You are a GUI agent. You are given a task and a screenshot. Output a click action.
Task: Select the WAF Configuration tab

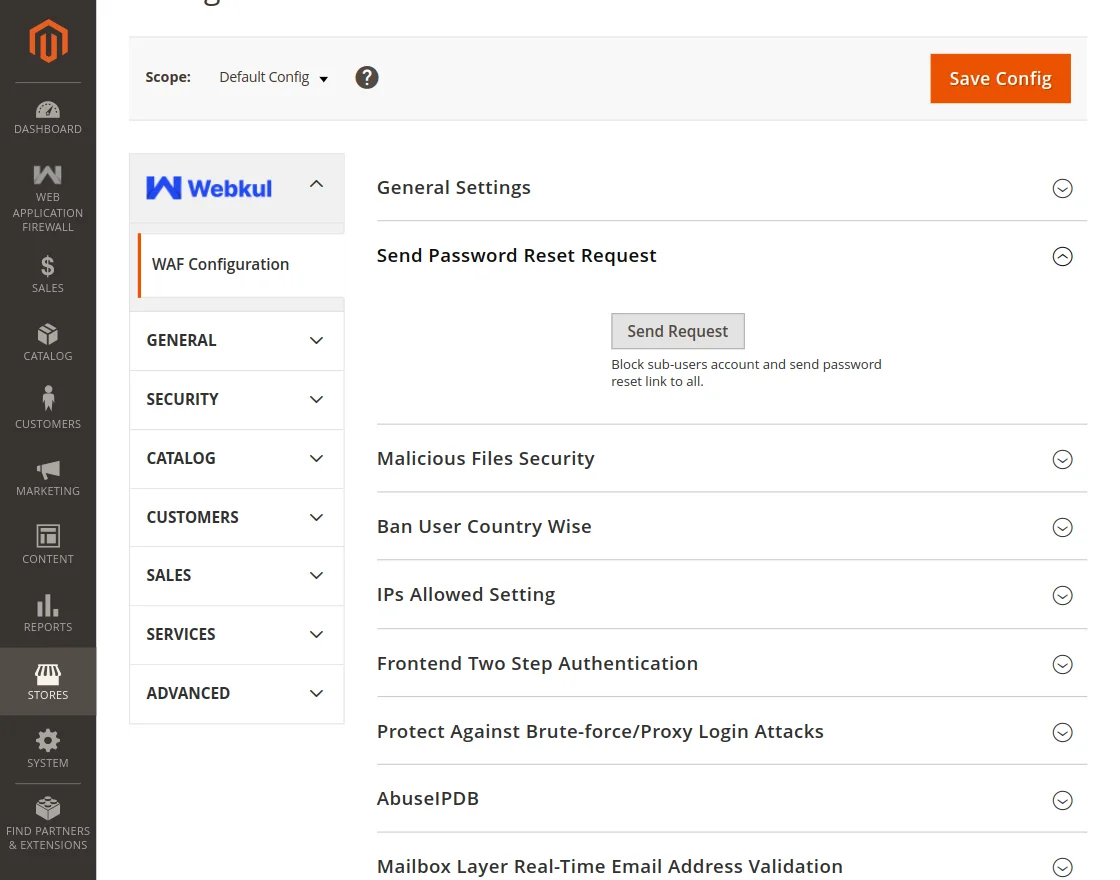[x=221, y=265]
